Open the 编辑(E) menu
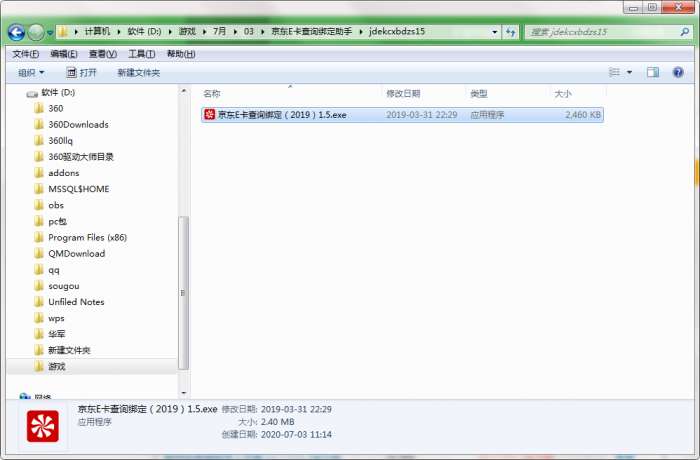Viewport: 700px width, 460px height. coord(64,54)
